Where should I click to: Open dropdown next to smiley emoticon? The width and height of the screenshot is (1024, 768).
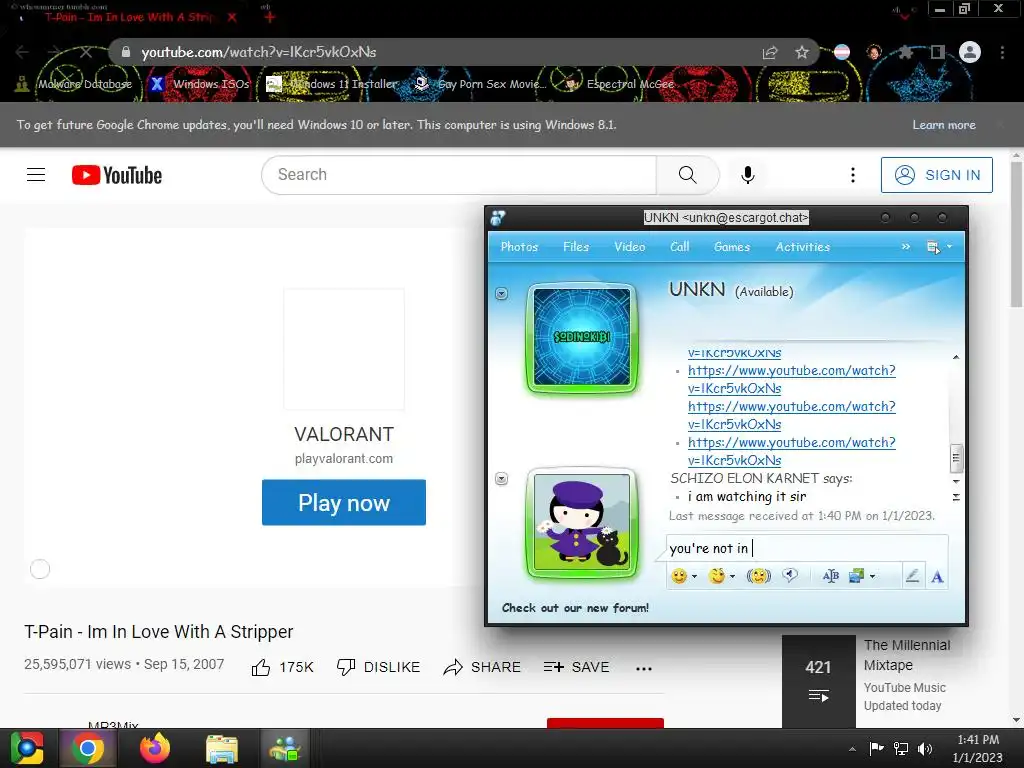(x=694, y=577)
